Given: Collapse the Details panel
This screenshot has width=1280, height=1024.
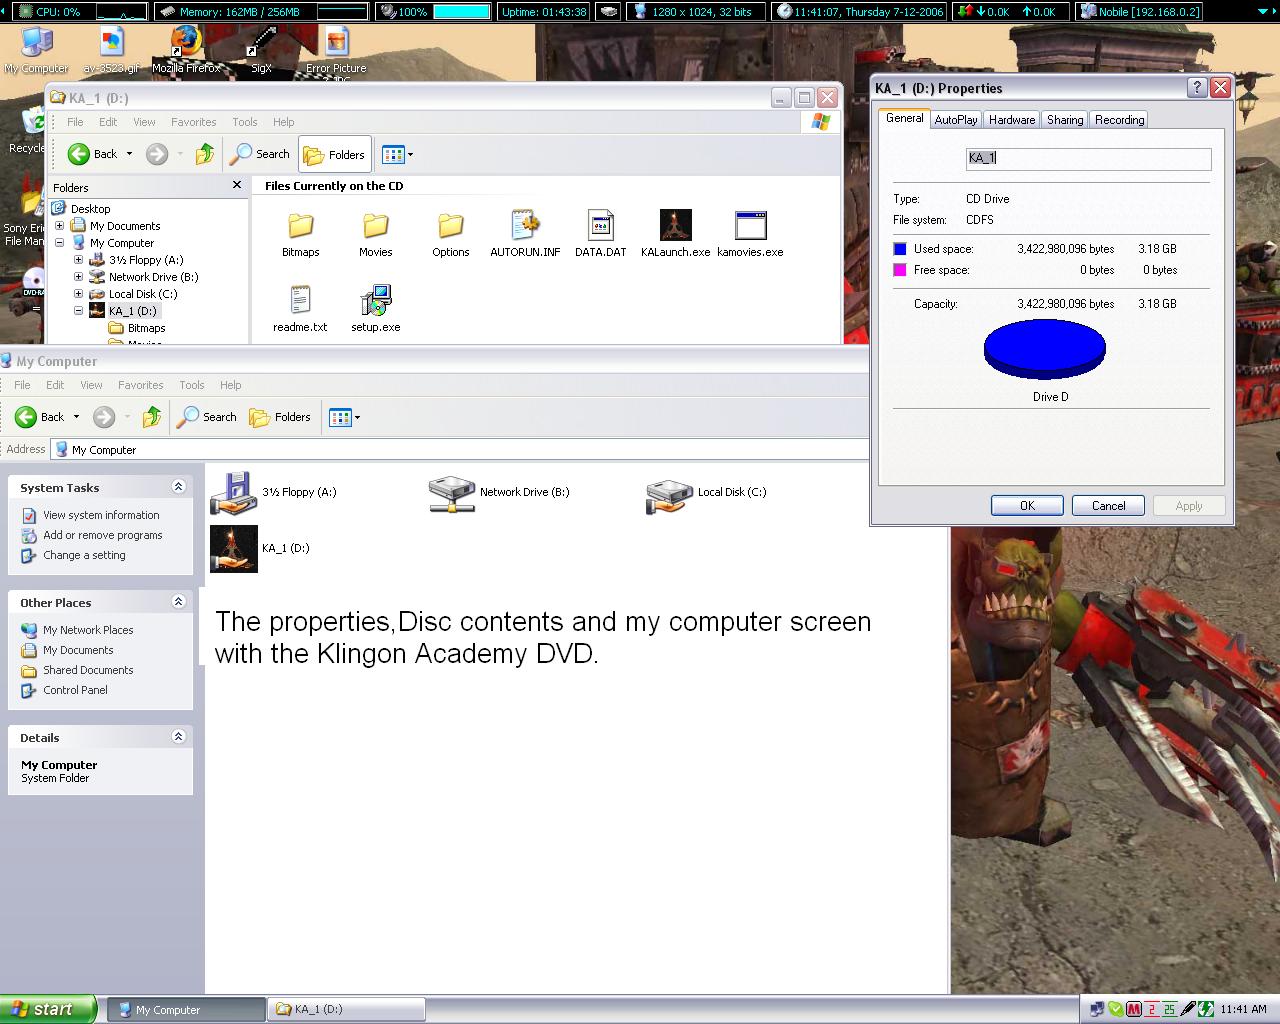Looking at the screenshot, I should [178, 737].
